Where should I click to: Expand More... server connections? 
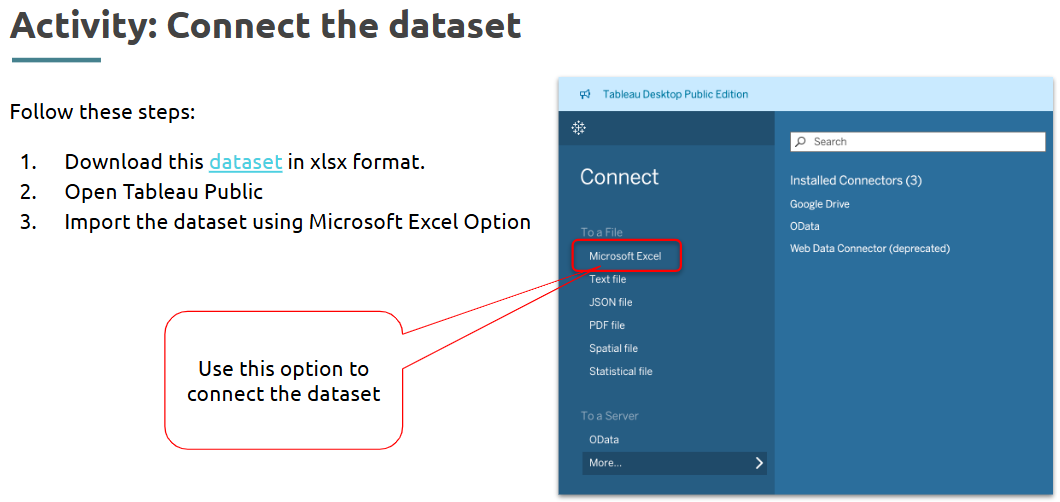[674, 463]
